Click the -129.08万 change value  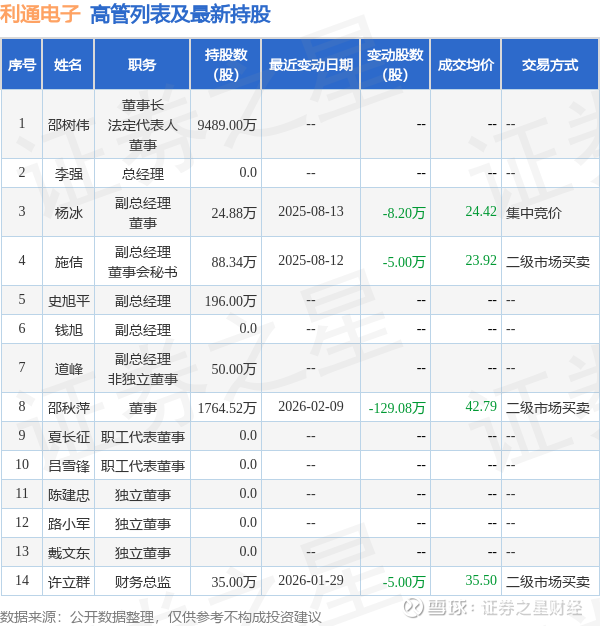pos(397,408)
